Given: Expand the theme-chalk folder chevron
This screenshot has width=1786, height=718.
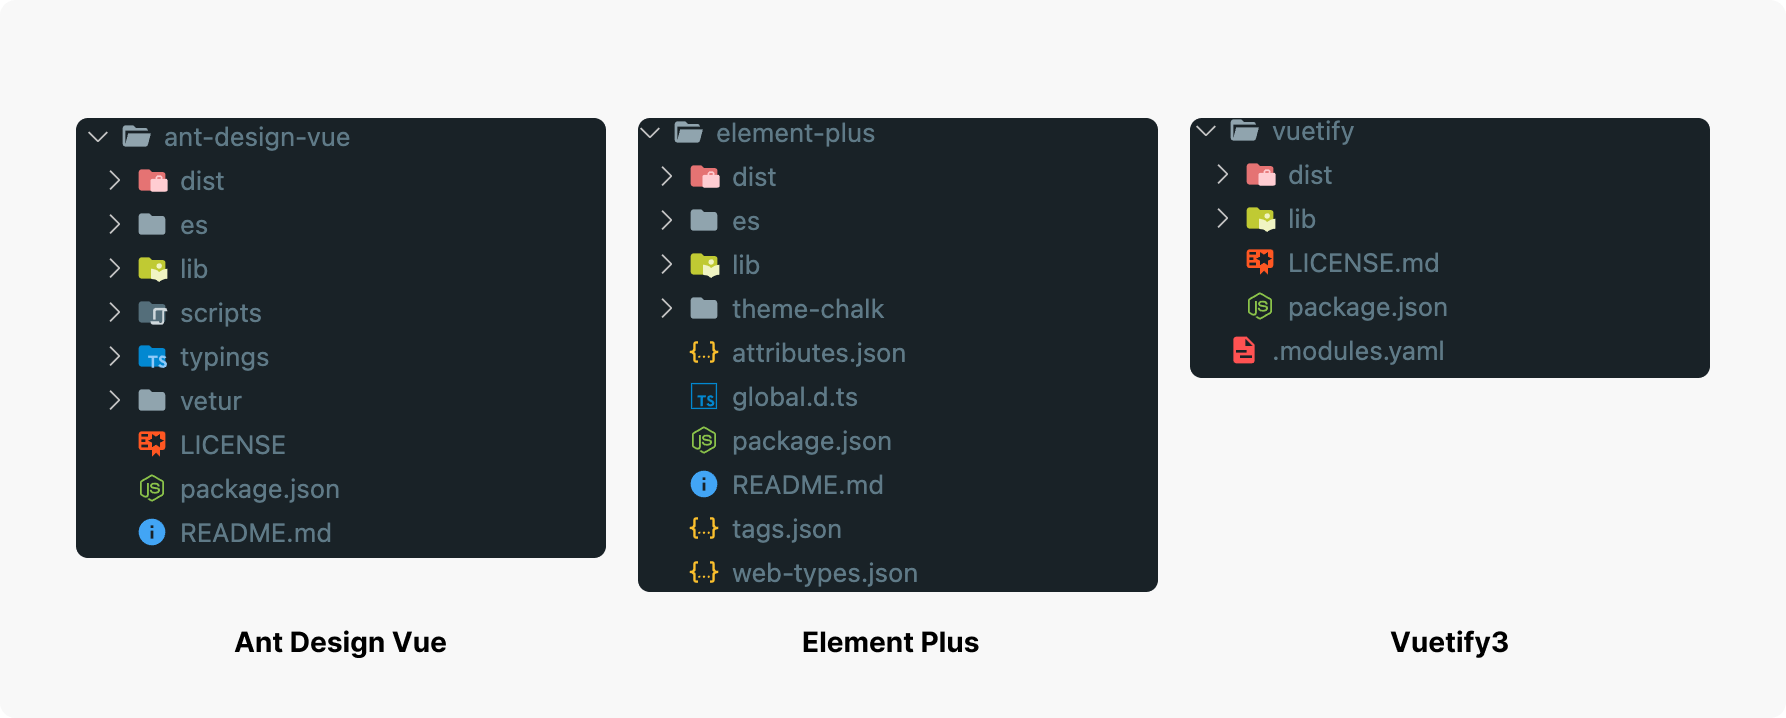Looking at the screenshot, I should pos(667,309).
